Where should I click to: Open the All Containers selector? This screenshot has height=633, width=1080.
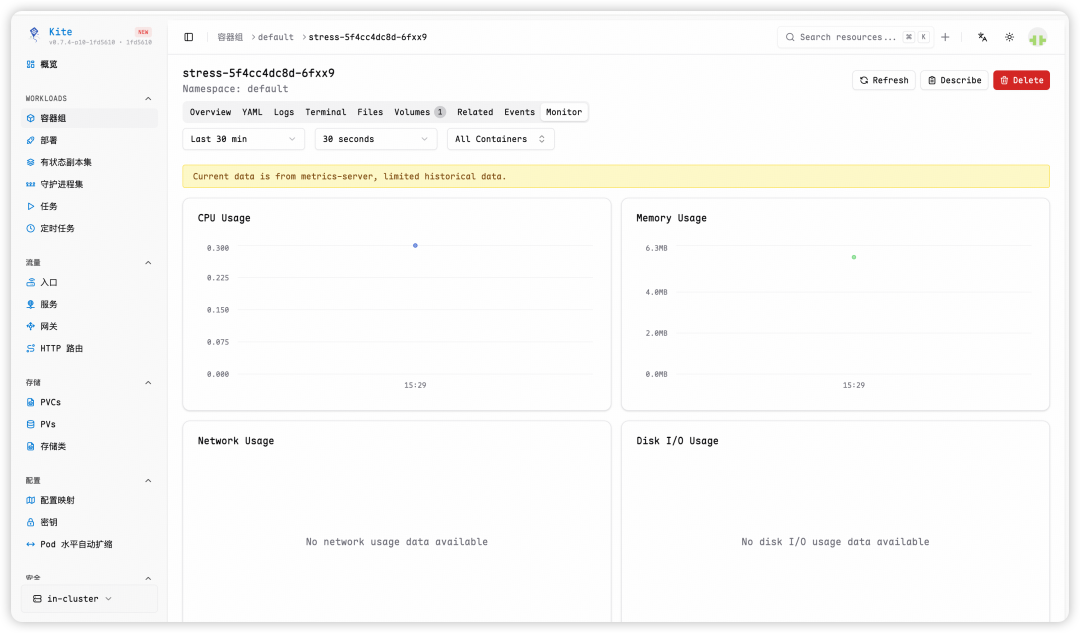pos(500,139)
